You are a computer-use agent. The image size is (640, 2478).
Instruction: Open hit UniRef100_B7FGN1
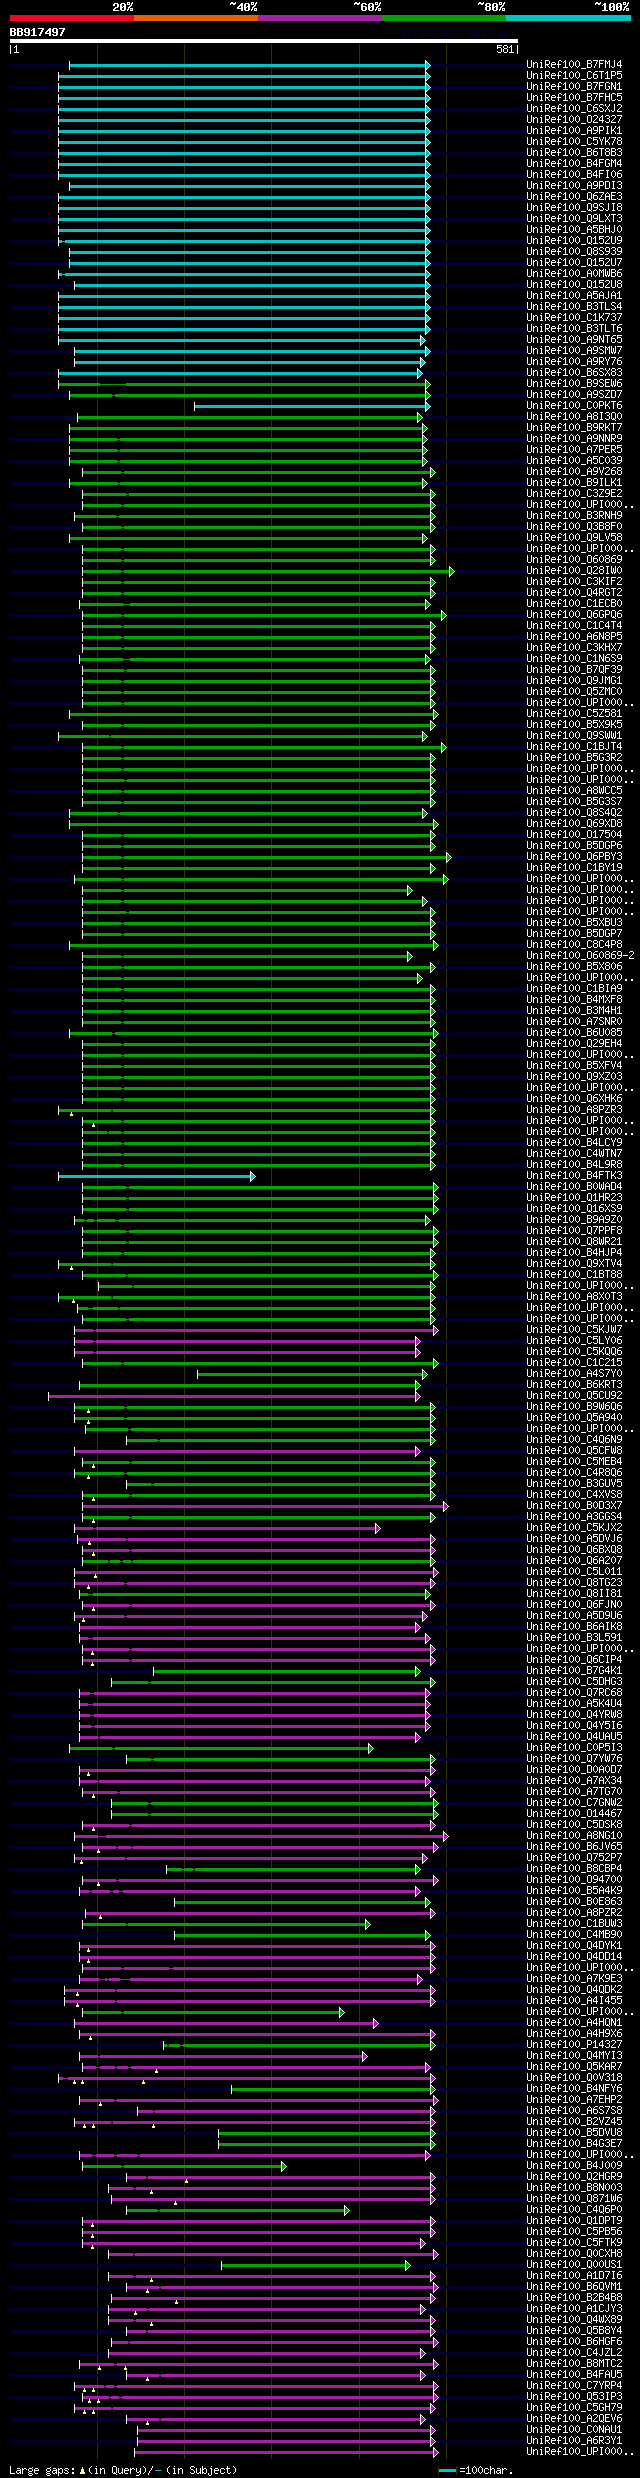coord(574,86)
